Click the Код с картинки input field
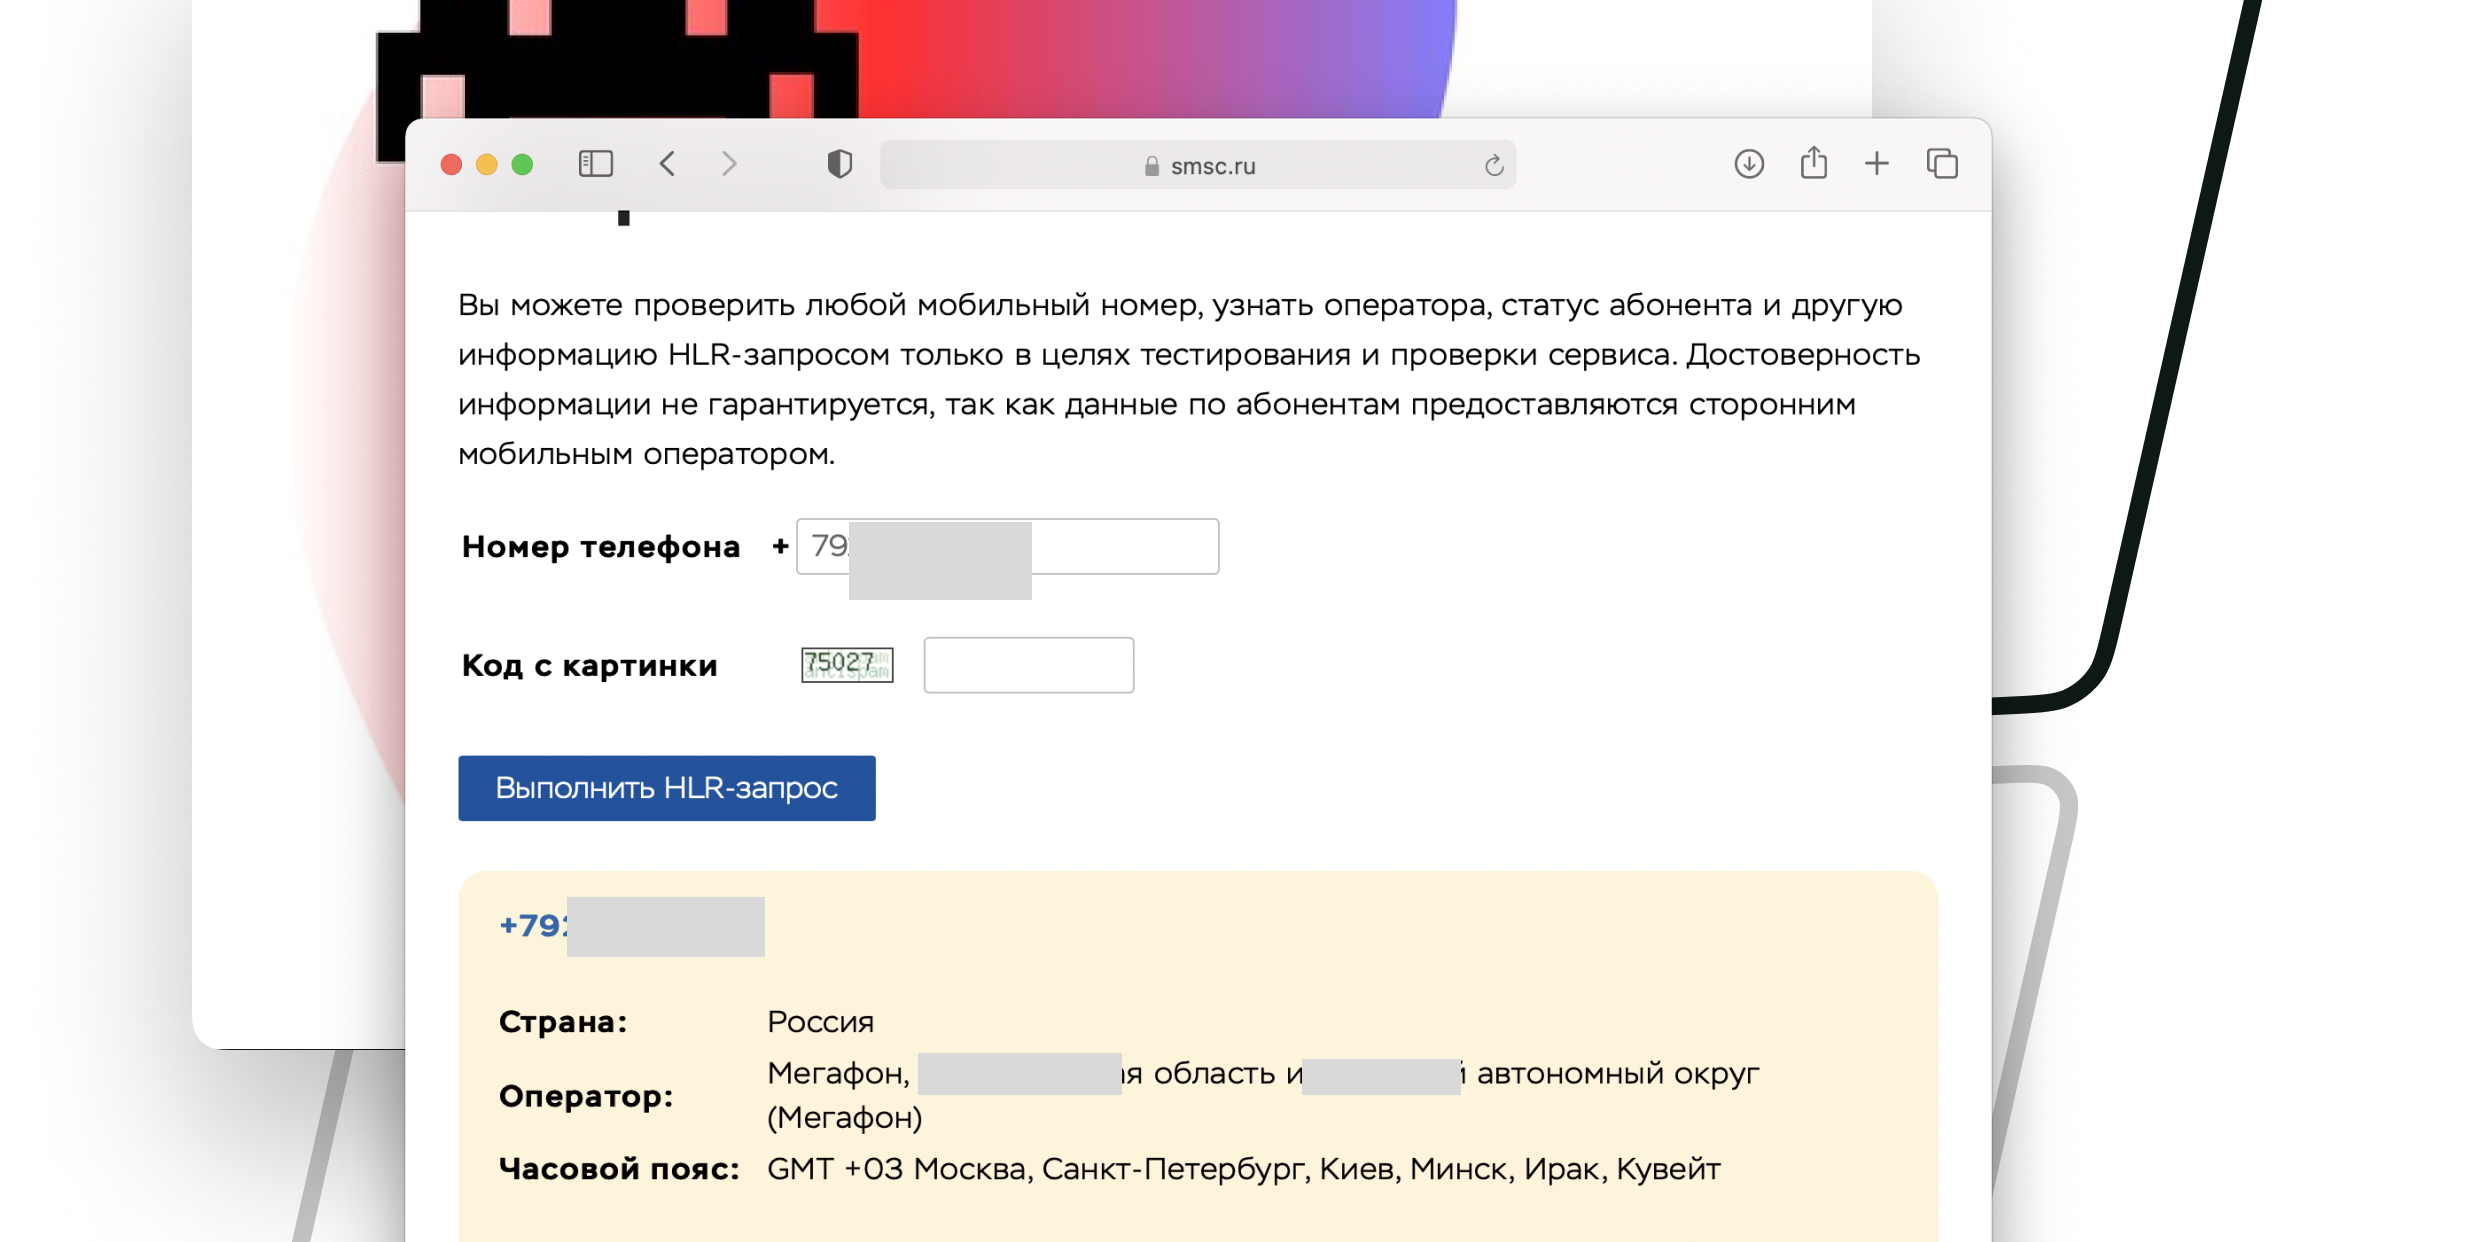The image size is (2484, 1242). coord(1029,665)
